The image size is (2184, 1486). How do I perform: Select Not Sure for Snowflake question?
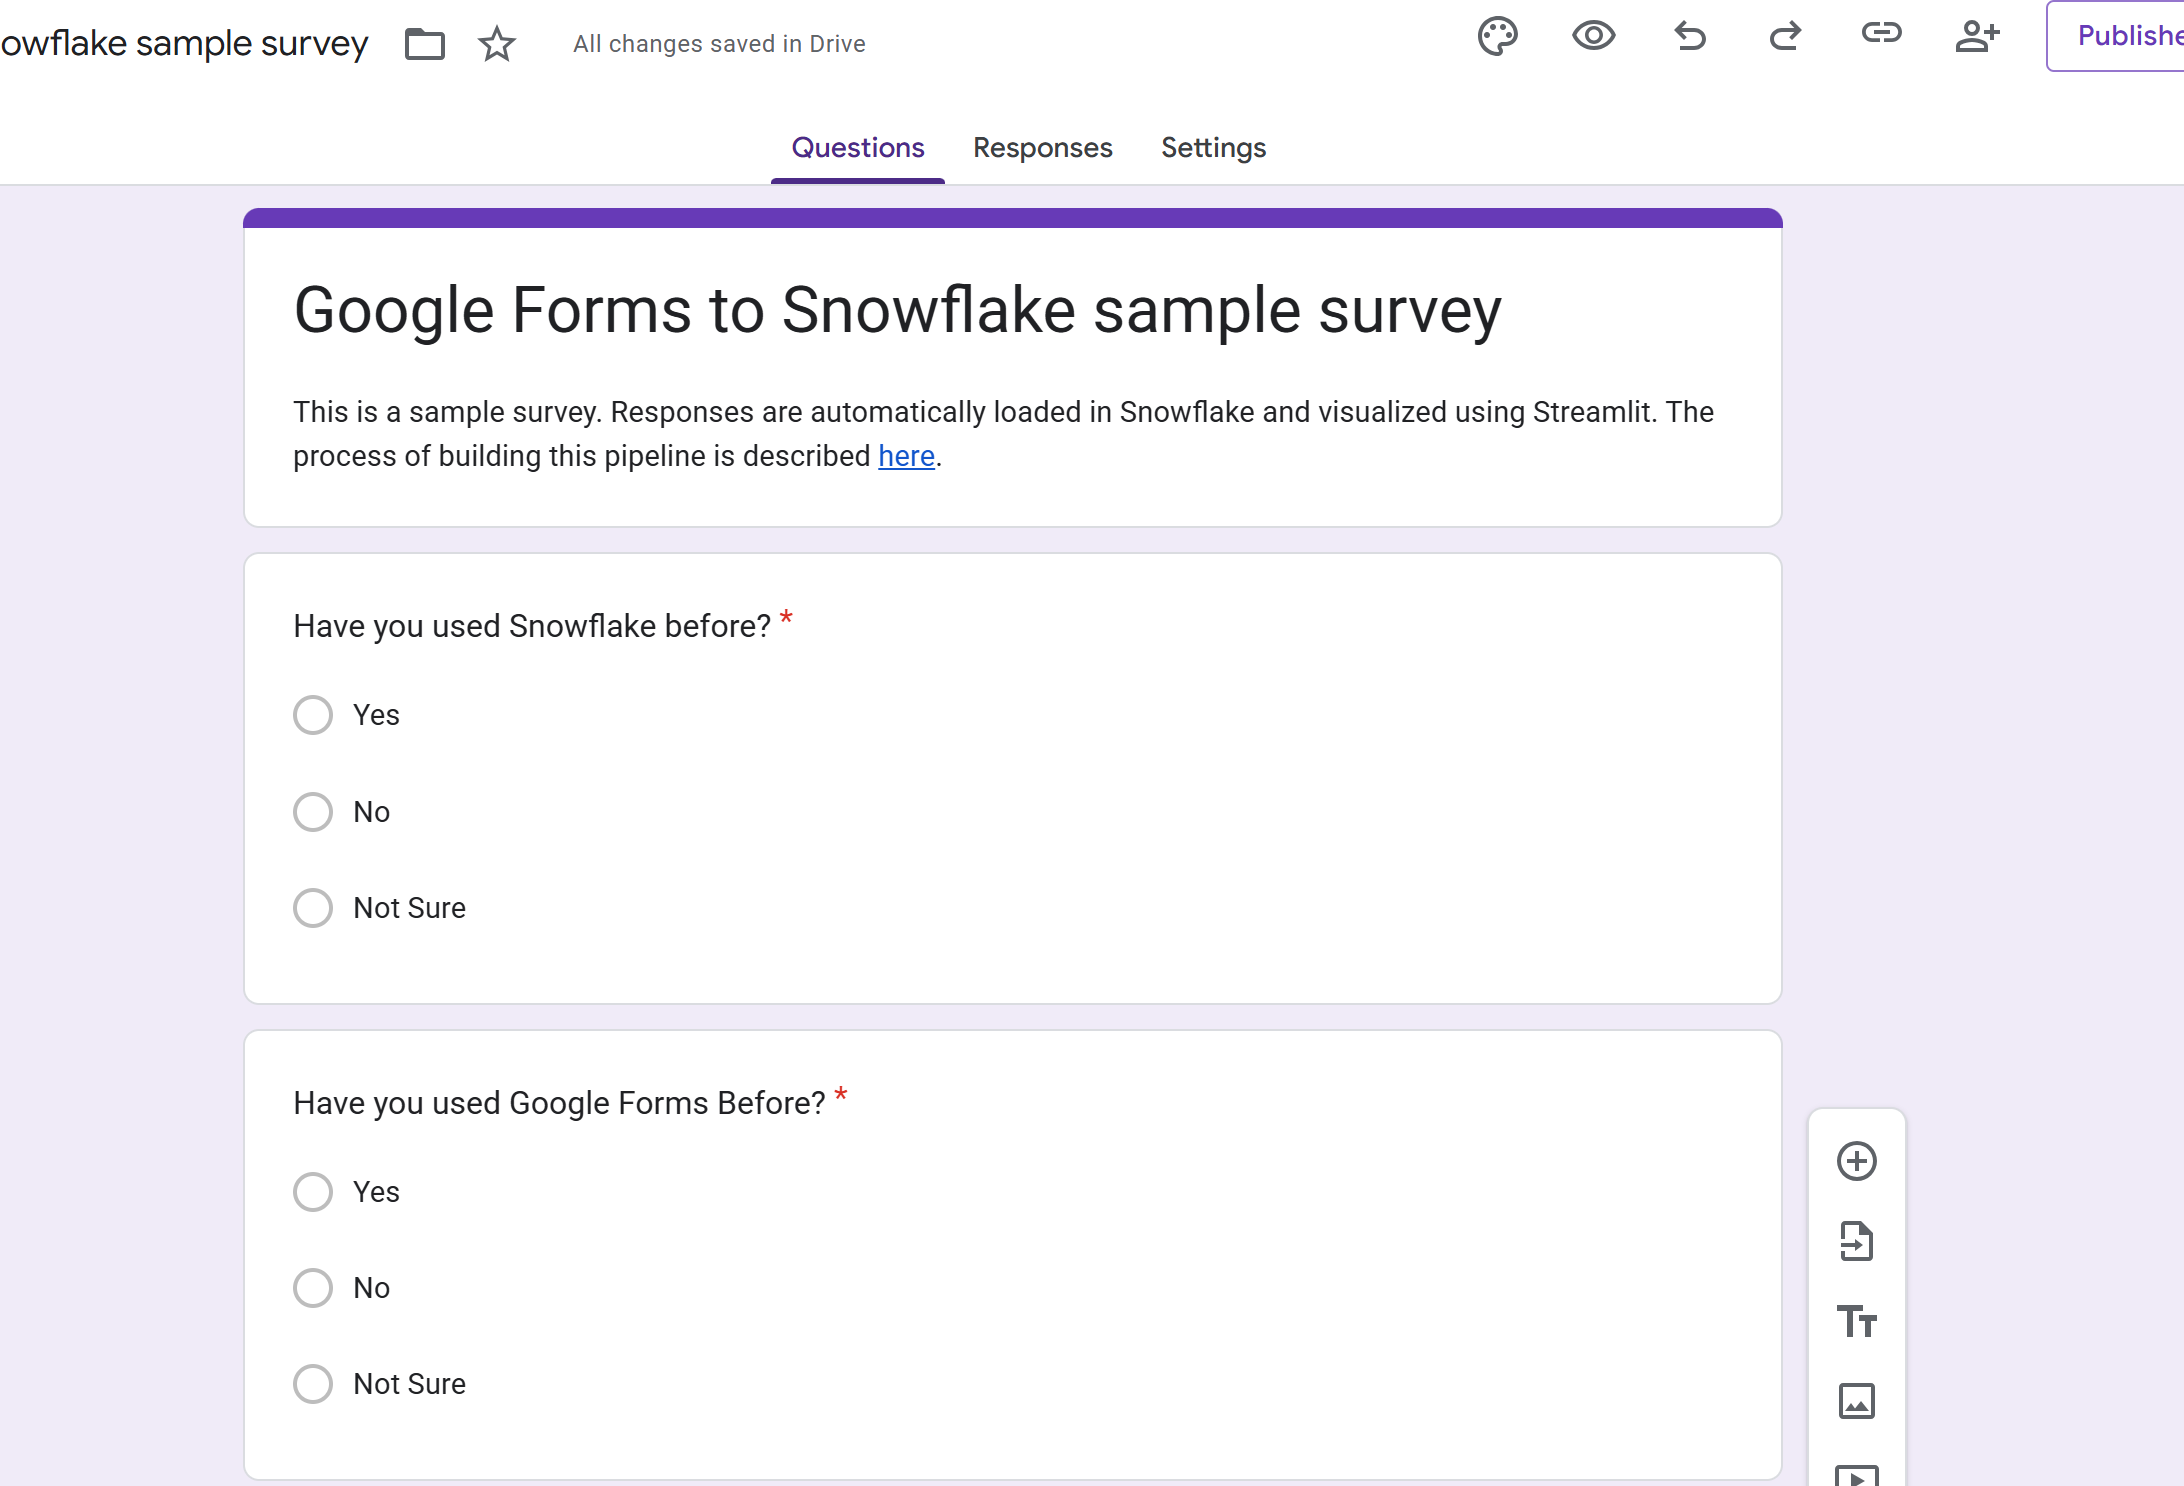pos(313,908)
